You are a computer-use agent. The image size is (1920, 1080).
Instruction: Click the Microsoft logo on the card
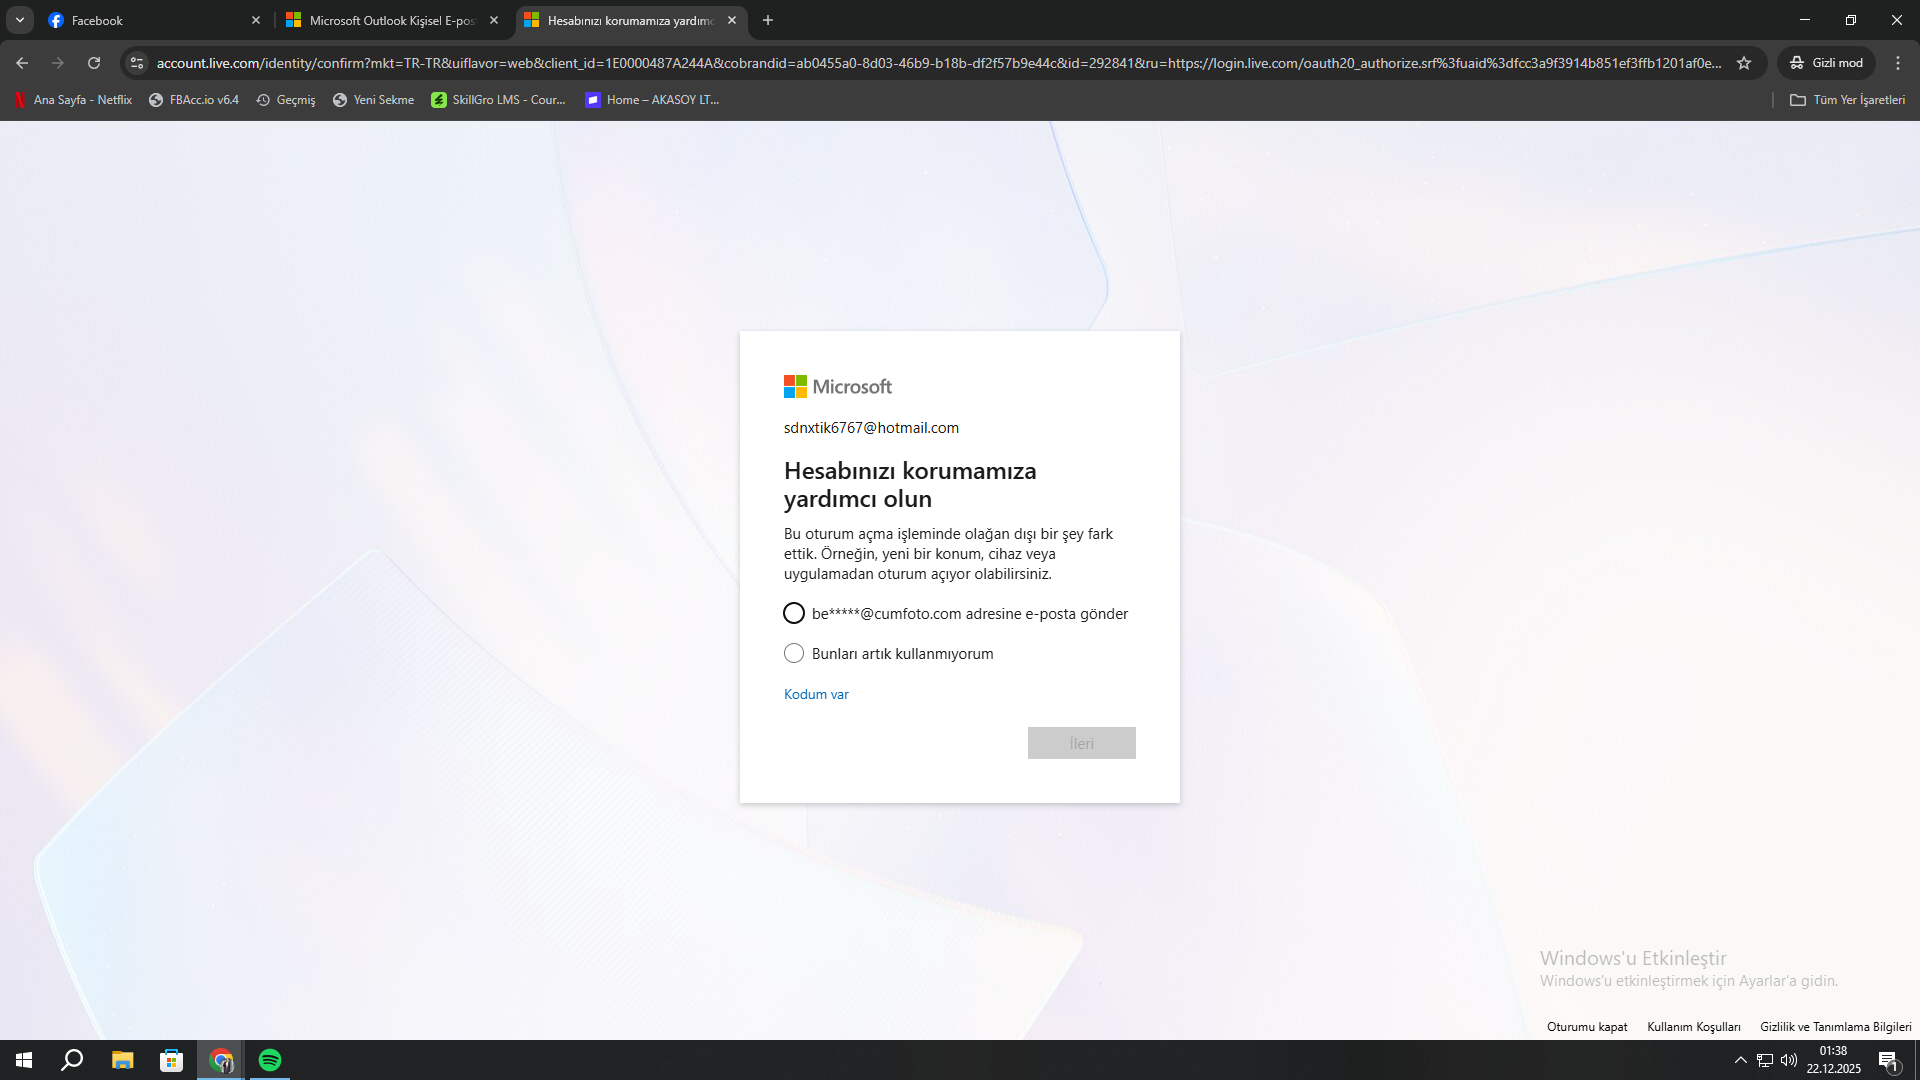[838, 387]
